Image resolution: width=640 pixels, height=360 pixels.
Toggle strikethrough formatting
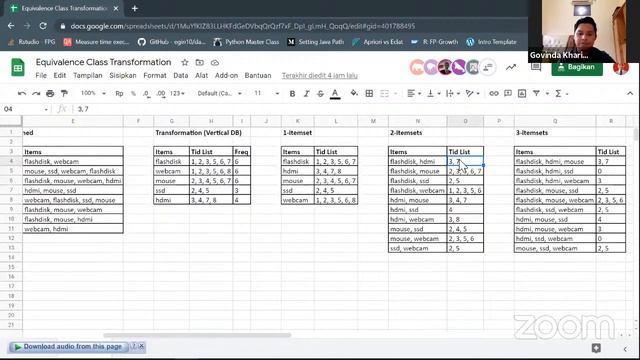pos(320,93)
